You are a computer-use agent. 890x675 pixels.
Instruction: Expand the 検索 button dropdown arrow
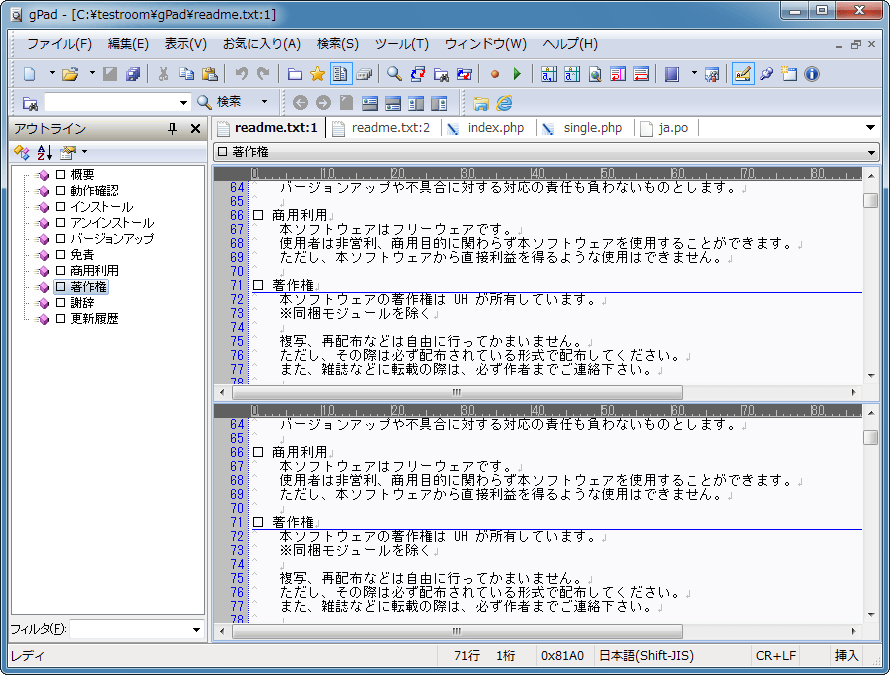pyautogui.click(x=265, y=102)
